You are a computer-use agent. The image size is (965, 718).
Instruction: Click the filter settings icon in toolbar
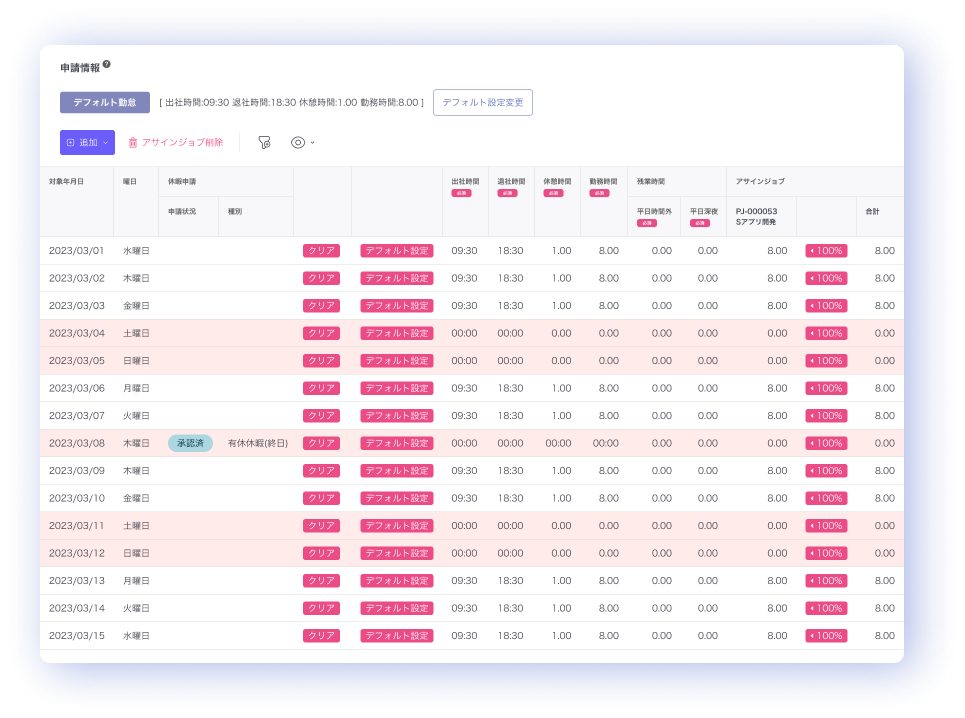(264, 143)
